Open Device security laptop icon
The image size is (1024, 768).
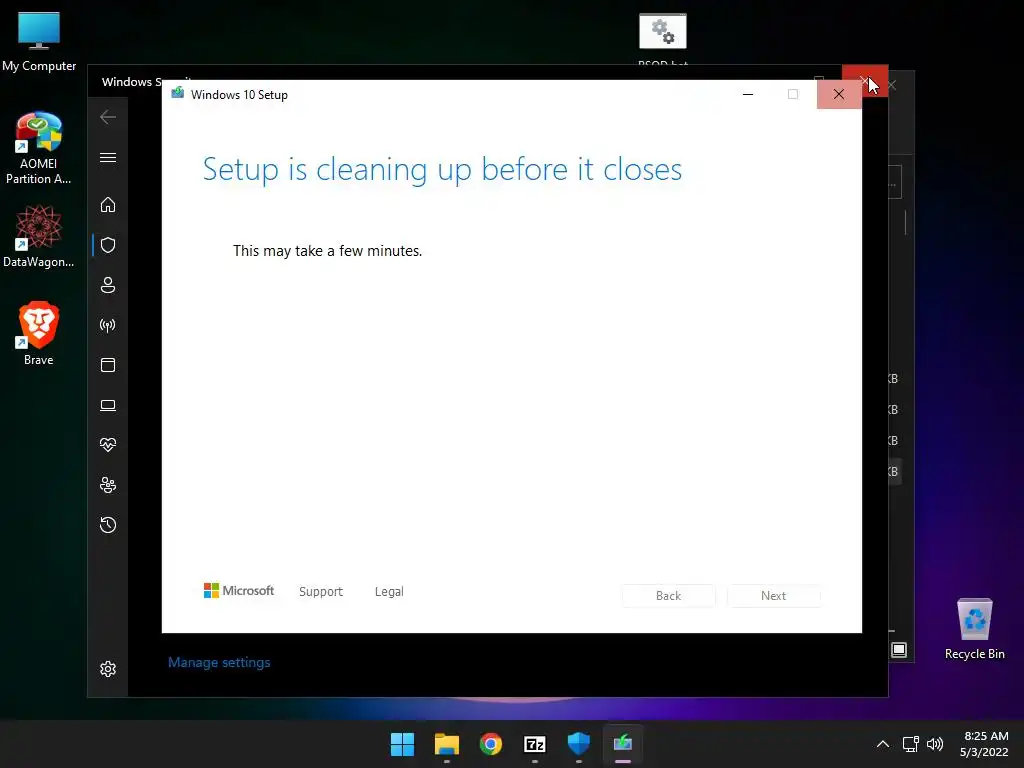108,406
